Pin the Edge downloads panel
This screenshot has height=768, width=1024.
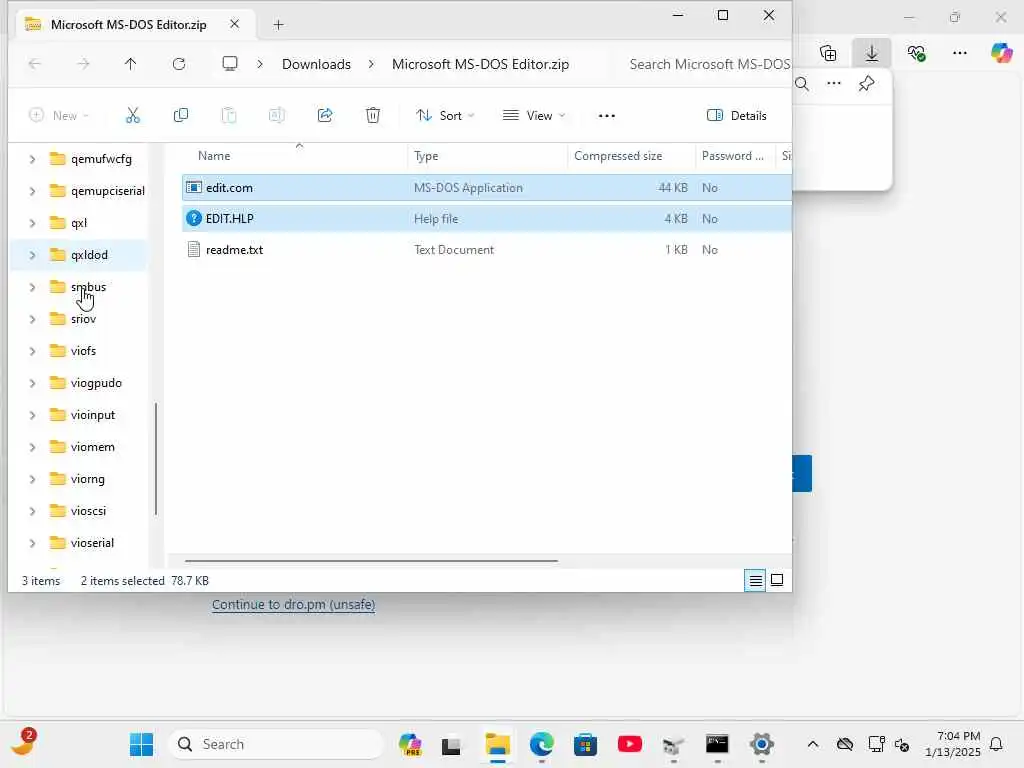[x=867, y=84]
